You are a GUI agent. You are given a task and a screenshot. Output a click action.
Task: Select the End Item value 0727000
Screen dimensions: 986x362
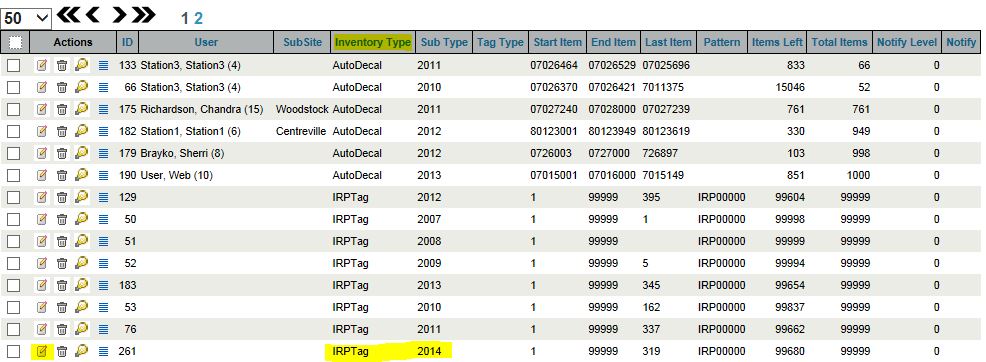[x=610, y=153]
